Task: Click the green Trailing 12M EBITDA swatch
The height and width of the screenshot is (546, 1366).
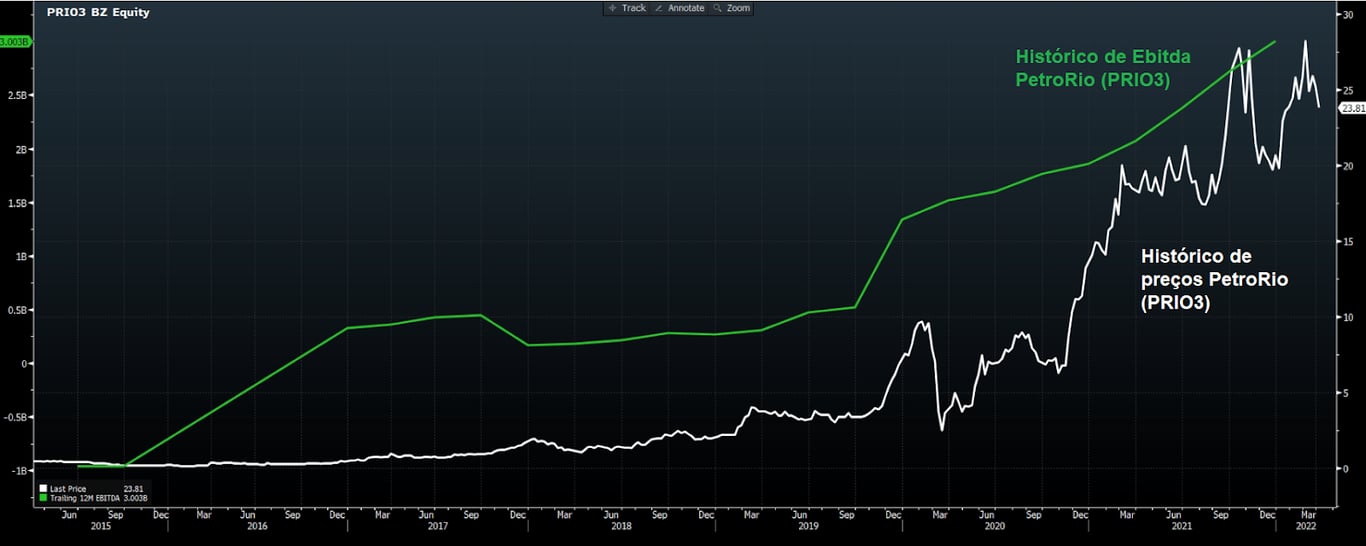Action: [42, 497]
